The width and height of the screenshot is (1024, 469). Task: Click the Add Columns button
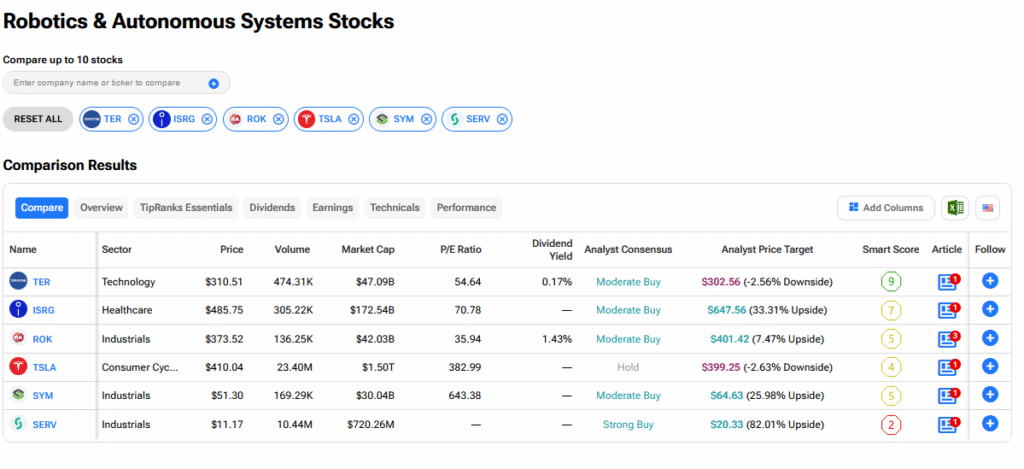pyautogui.click(x=885, y=208)
